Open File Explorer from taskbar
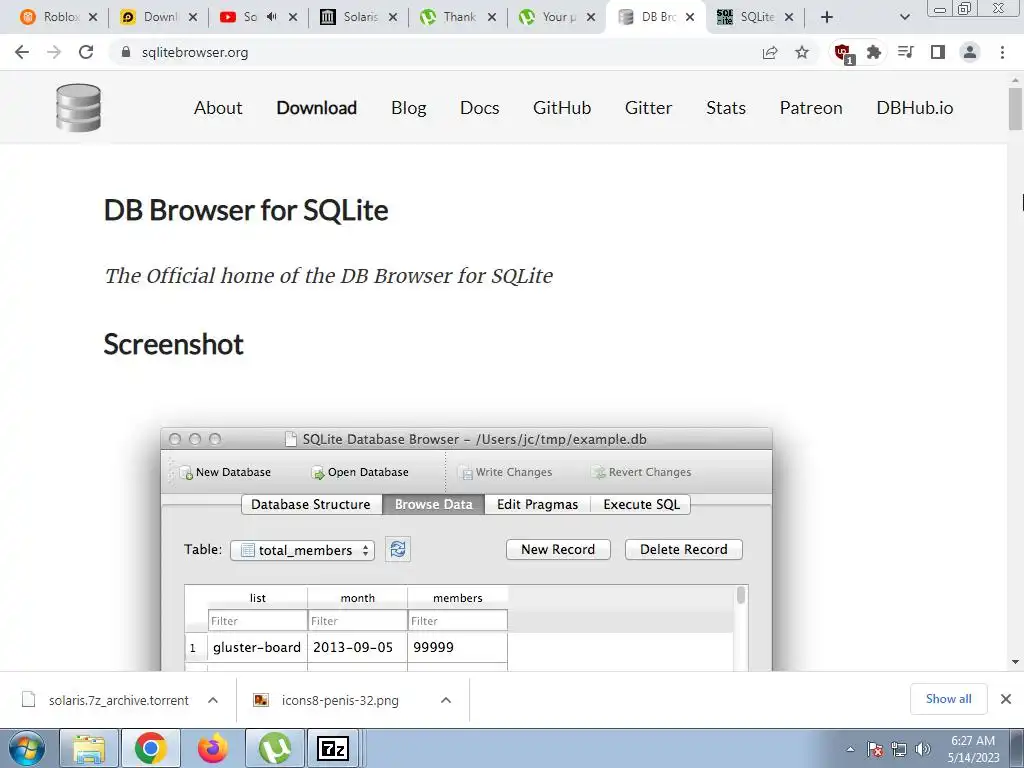The height and width of the screenshot is (768, 1024). (89, 748)
